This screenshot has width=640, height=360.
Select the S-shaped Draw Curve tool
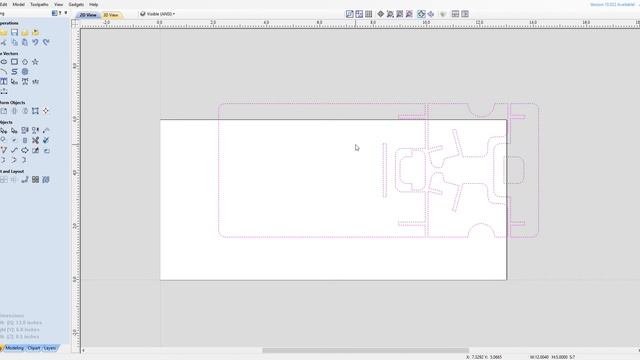(14, 71)
